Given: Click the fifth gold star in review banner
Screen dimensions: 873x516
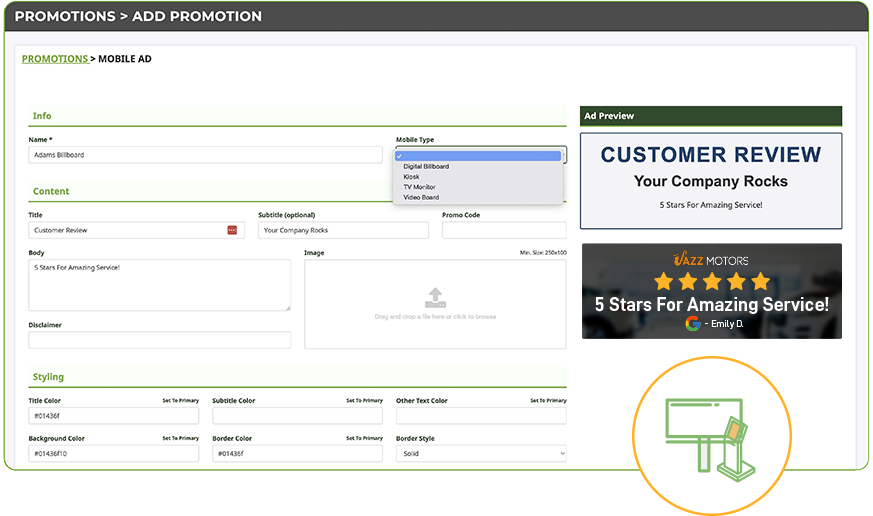Looking at the screenshot, I should coord(761,281).
